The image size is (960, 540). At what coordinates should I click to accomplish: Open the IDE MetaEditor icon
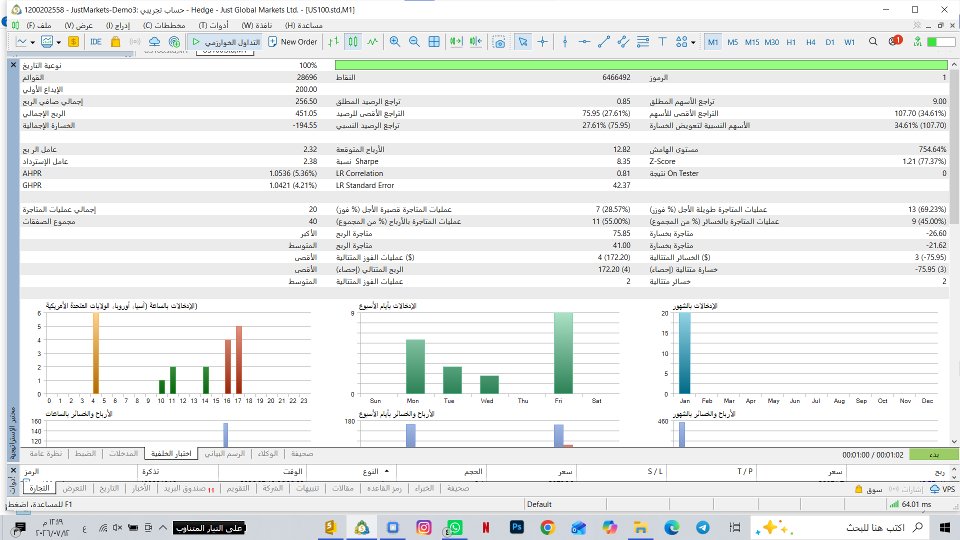96,42
